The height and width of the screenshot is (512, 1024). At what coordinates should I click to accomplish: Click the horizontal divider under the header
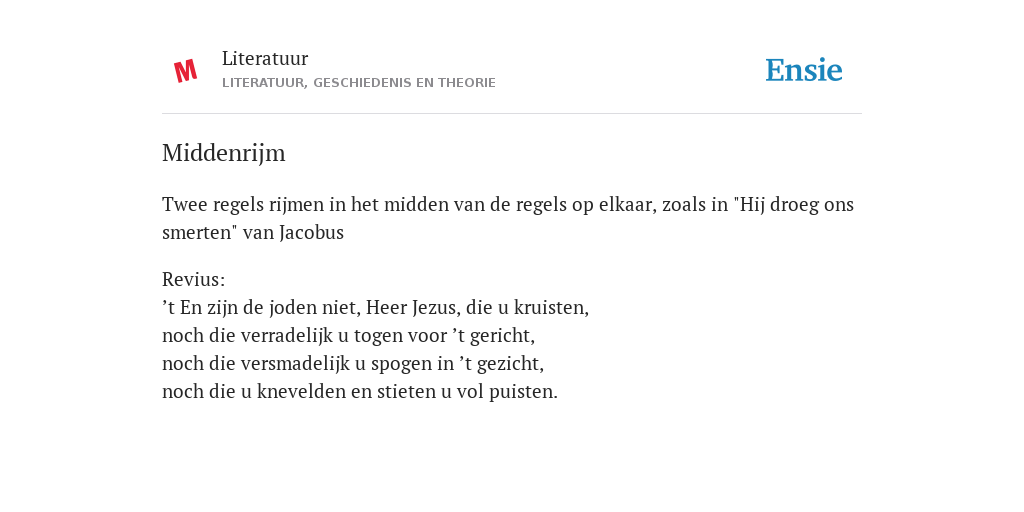(512, 114)
